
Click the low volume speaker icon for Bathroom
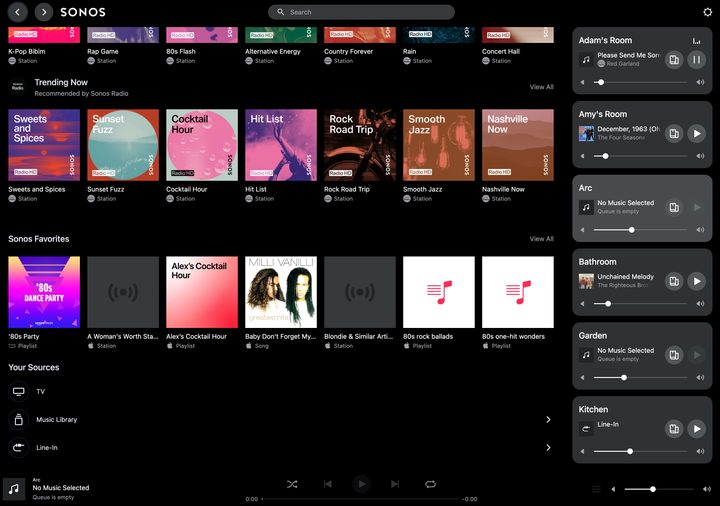583,304
